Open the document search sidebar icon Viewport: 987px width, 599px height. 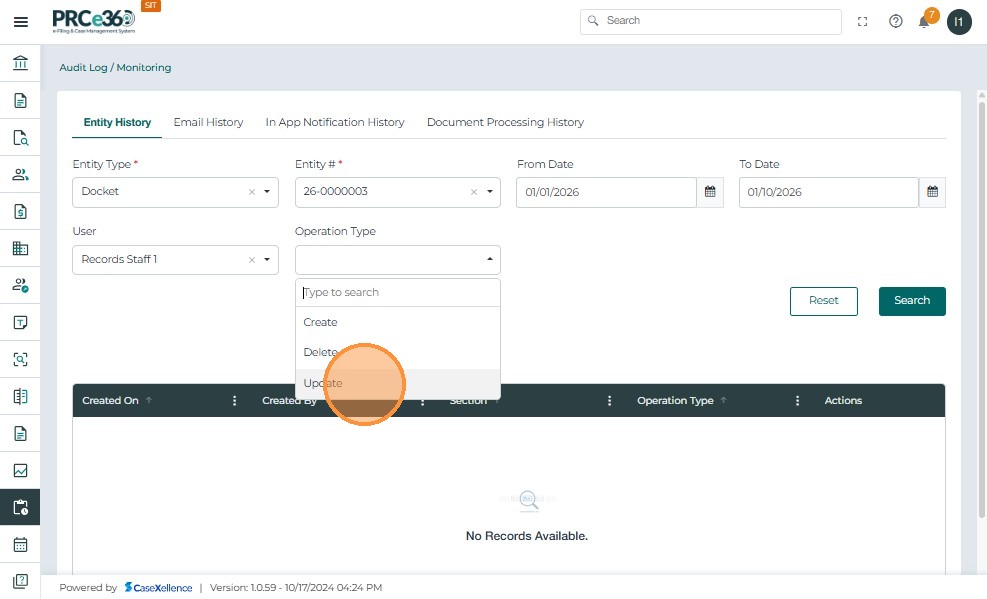(20, 138)
